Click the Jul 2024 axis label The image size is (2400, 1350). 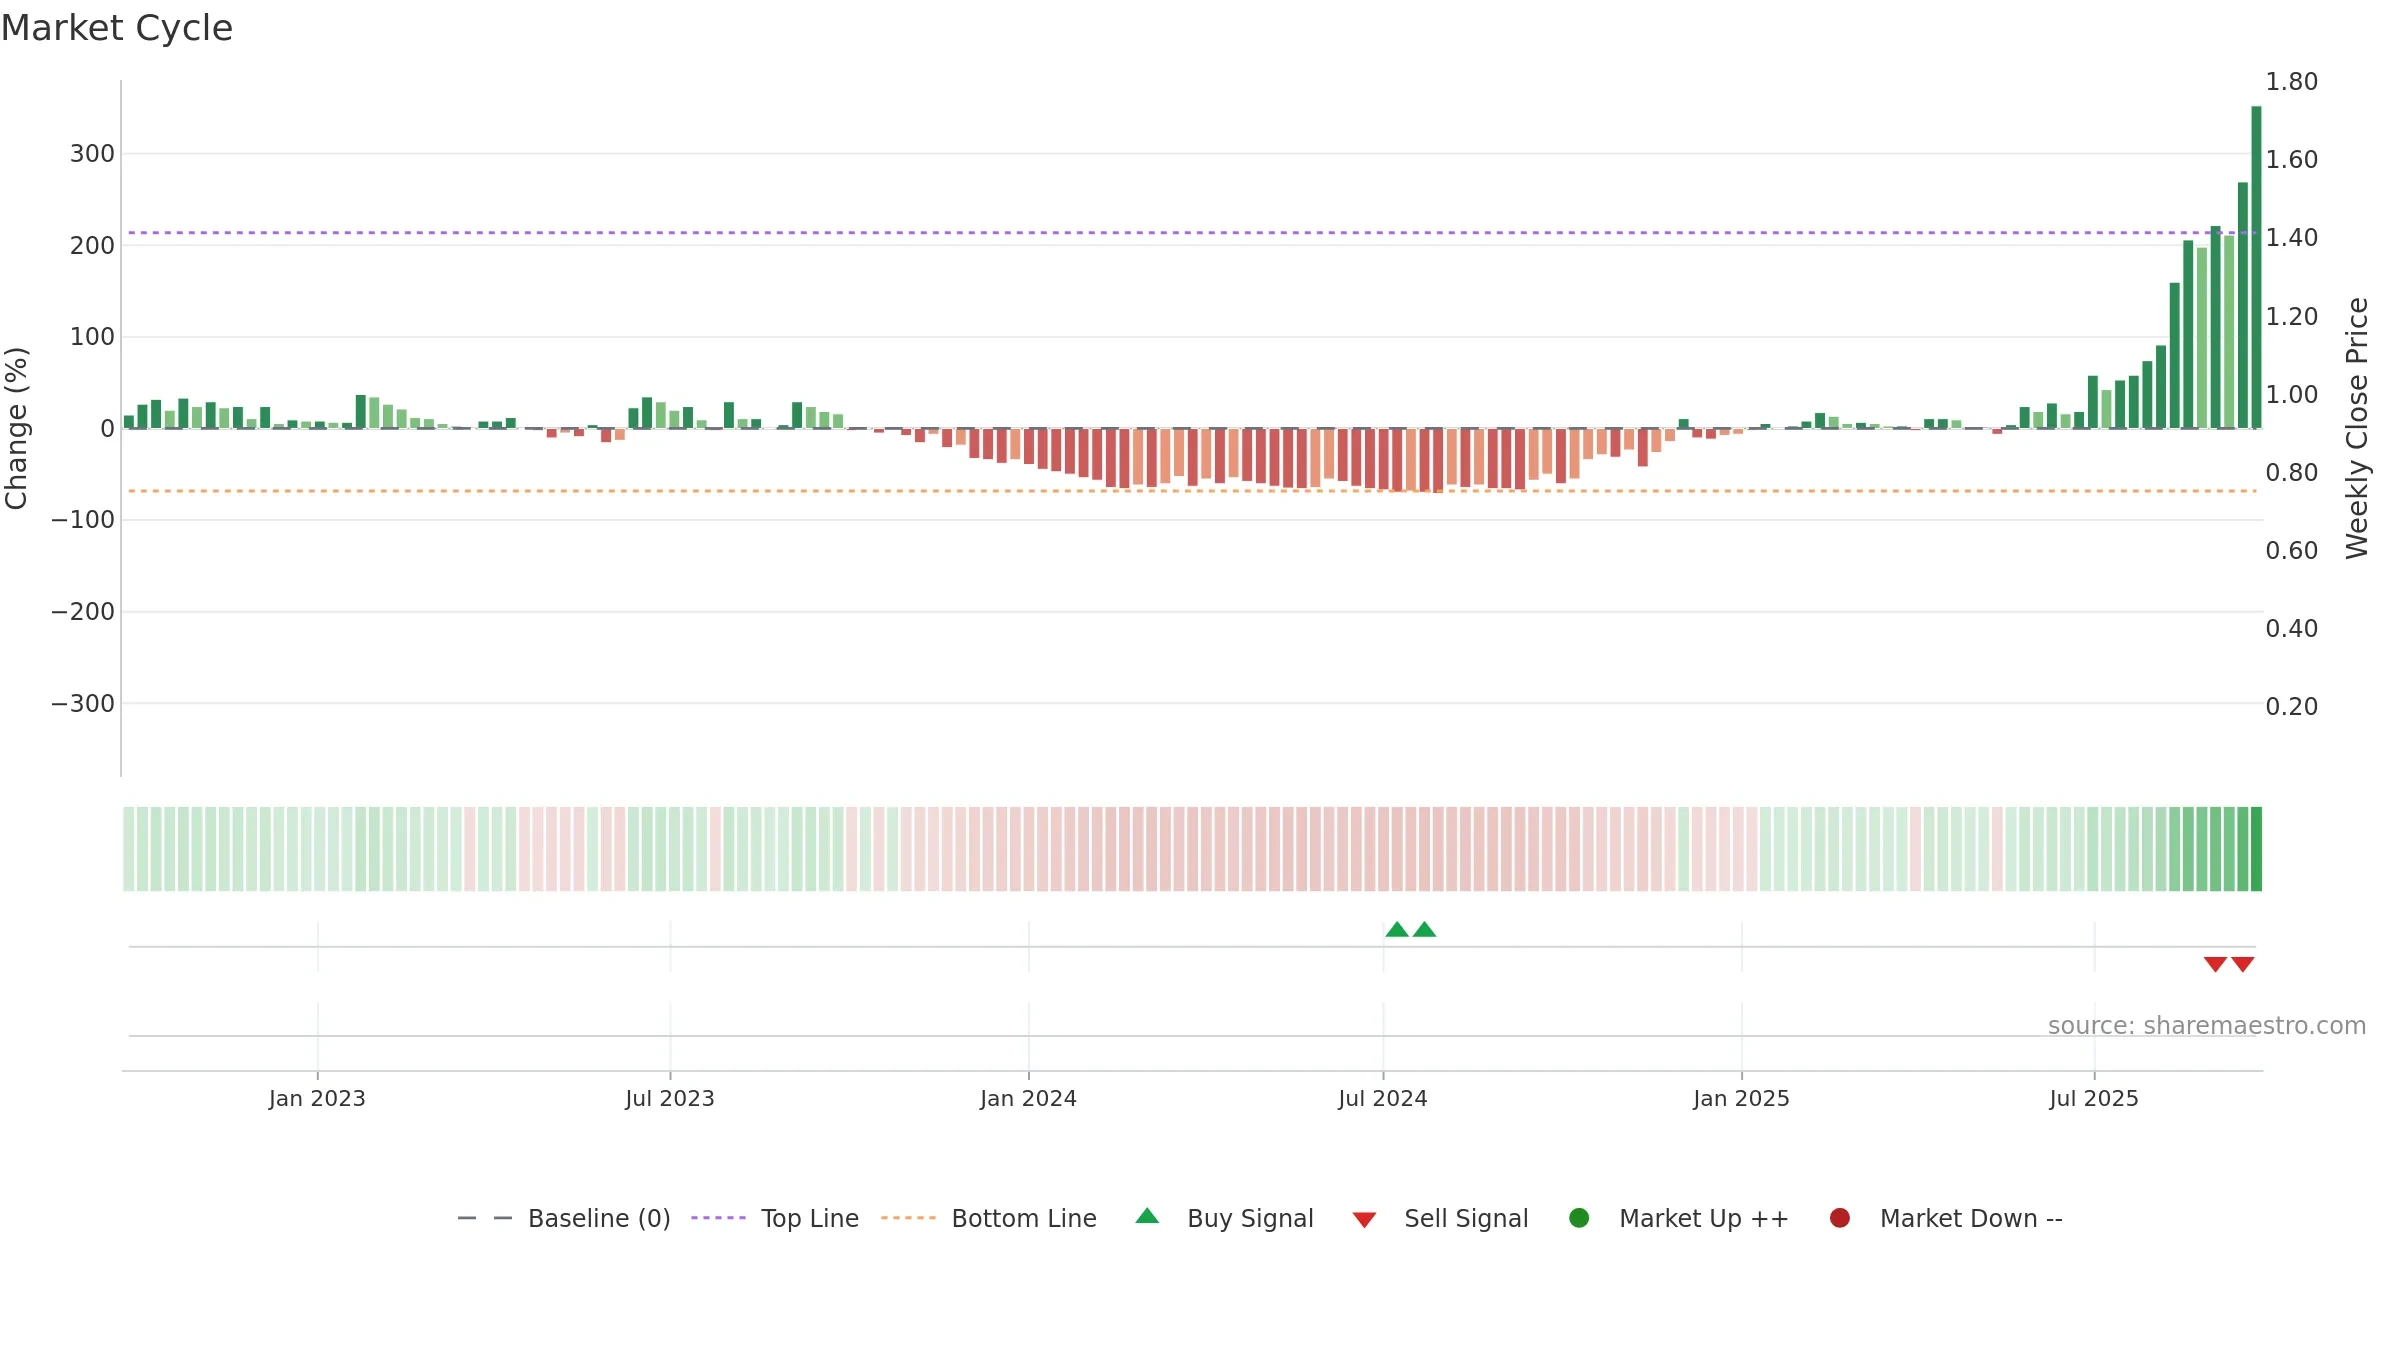point(1383,1098)
